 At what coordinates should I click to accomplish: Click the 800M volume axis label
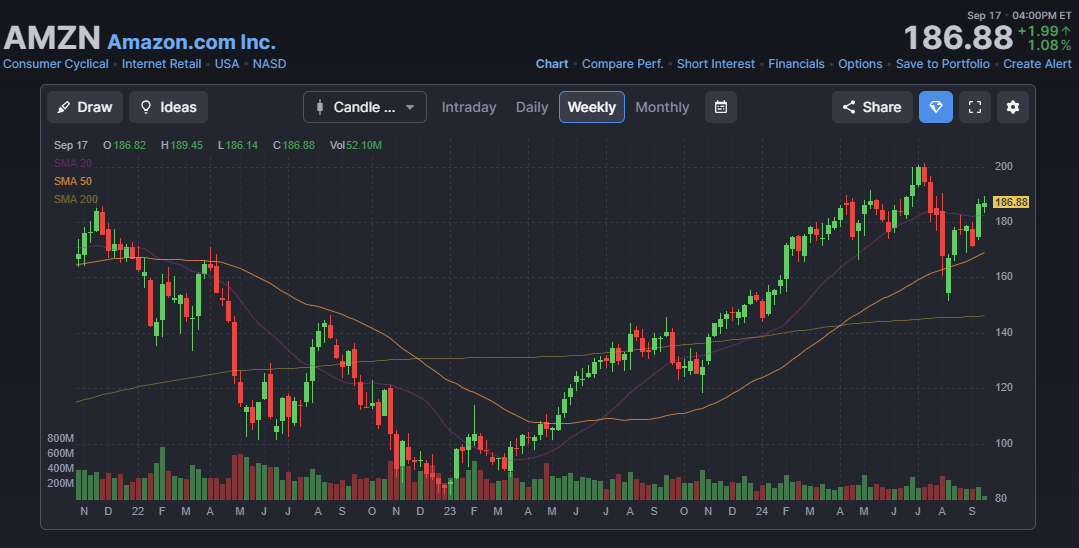click(x=61, y=438)
